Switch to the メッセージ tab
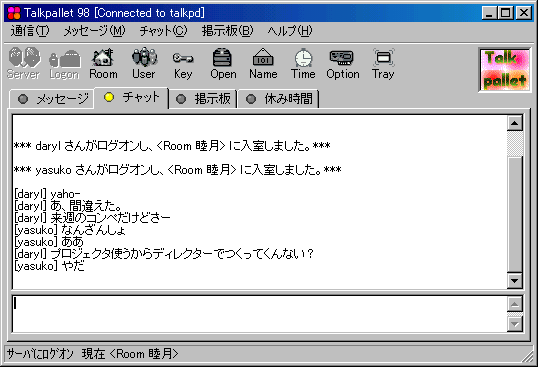This screenshot has height=367, width=538. 52,99
